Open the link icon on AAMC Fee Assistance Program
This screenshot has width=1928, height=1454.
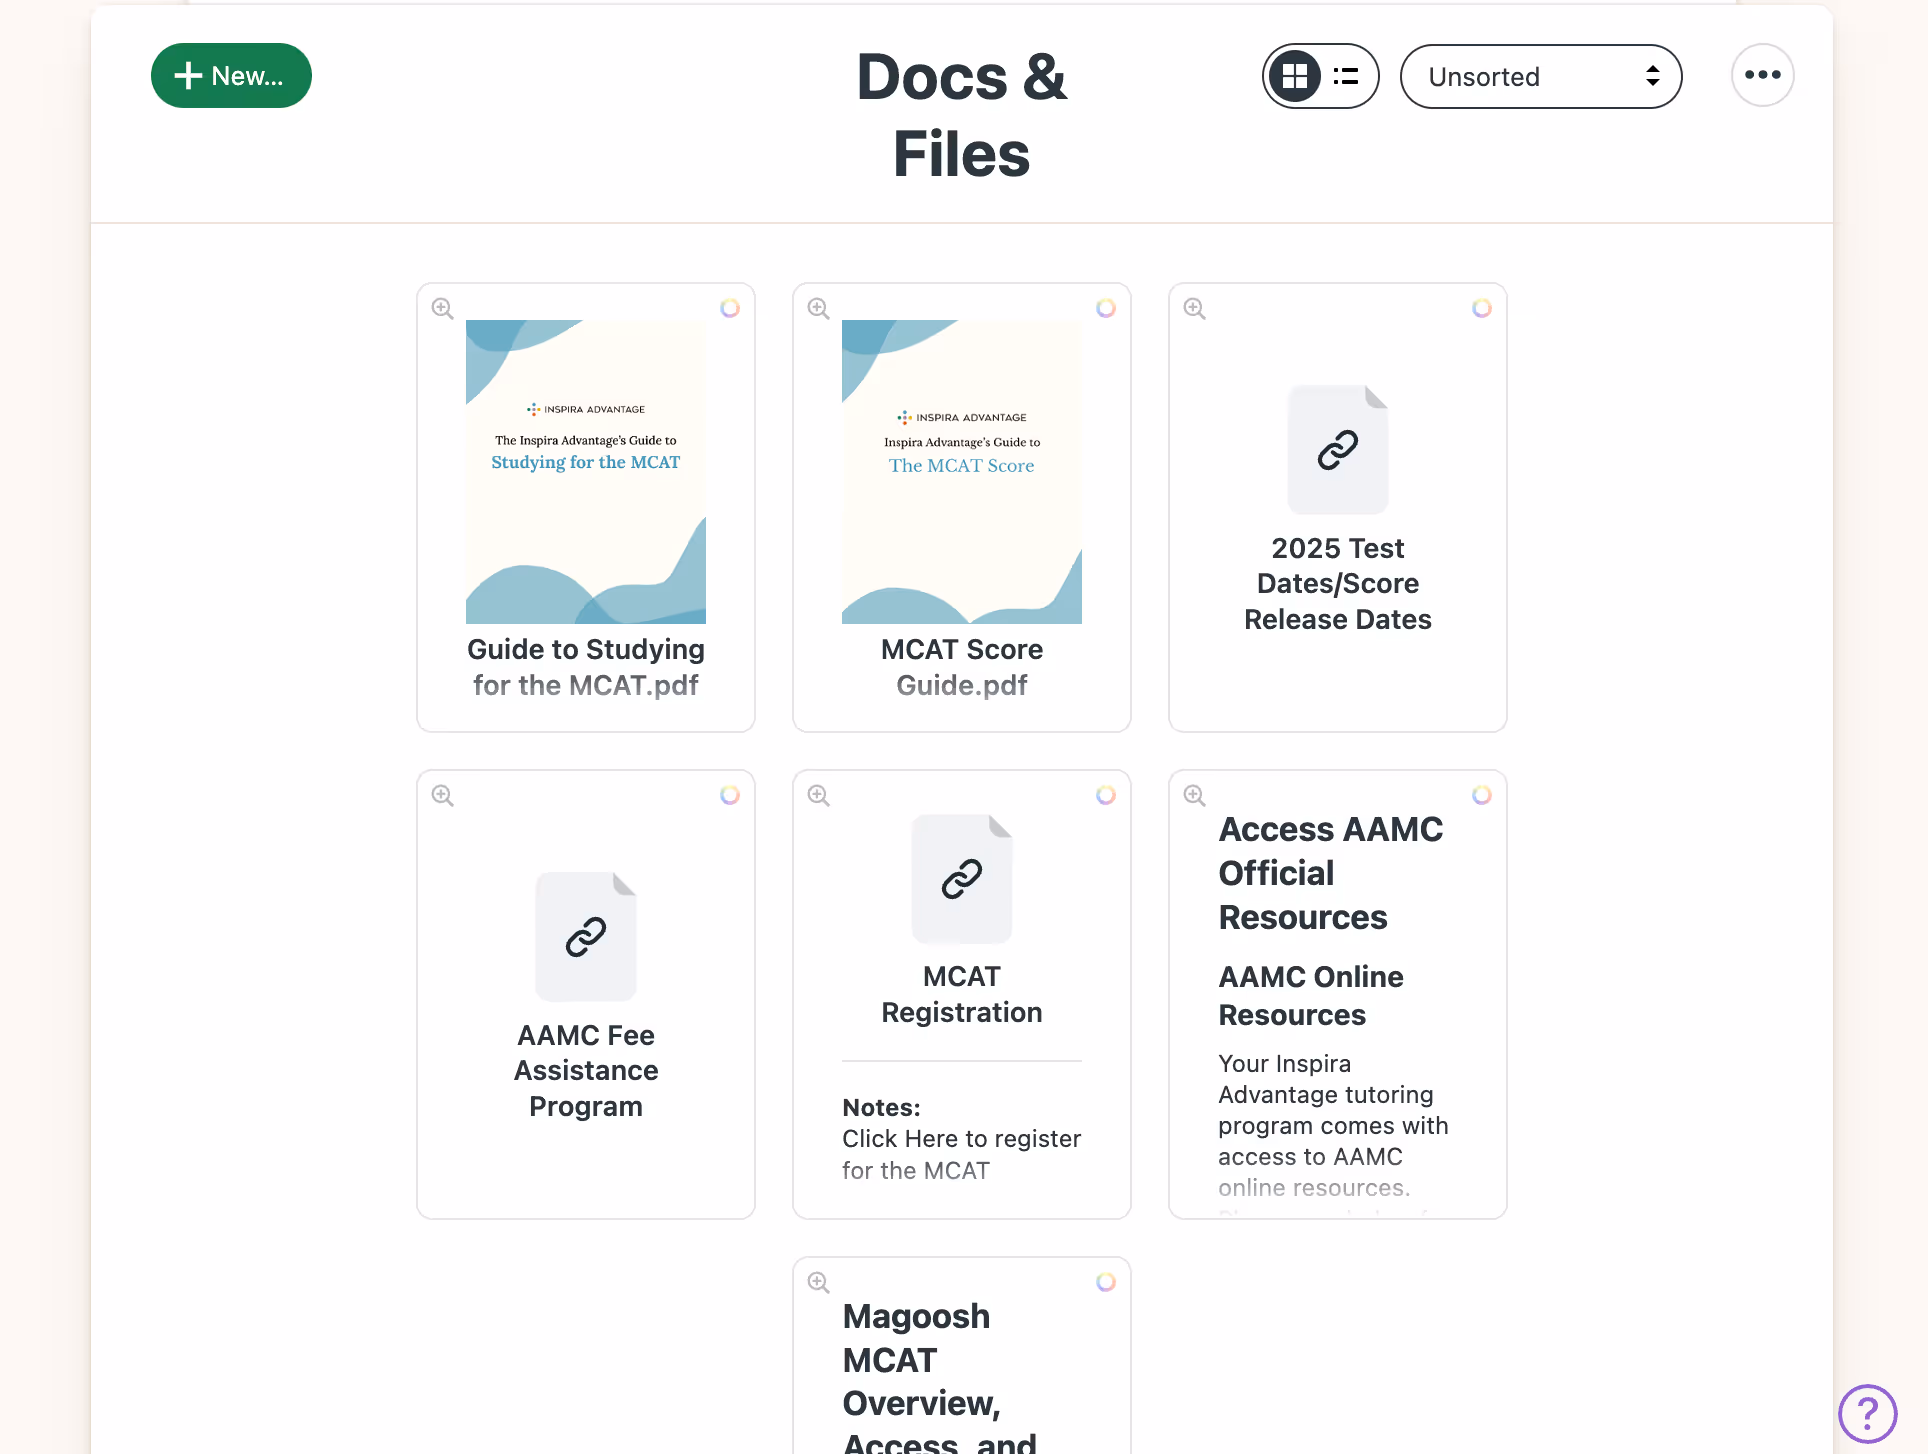pos(585,936)
